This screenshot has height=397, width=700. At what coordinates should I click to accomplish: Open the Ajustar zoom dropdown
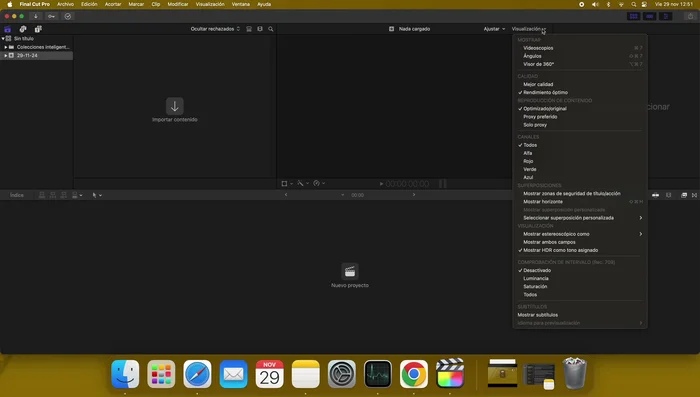pos(494,29)
